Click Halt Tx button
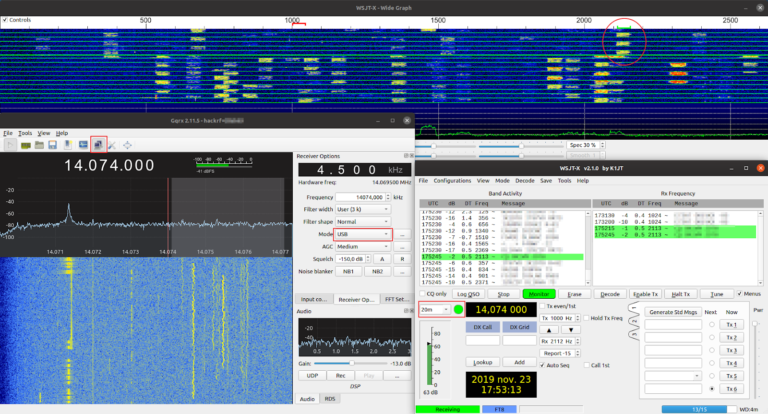Image resolution: width=768 pixels, height=414 pixels. point(681,294)
